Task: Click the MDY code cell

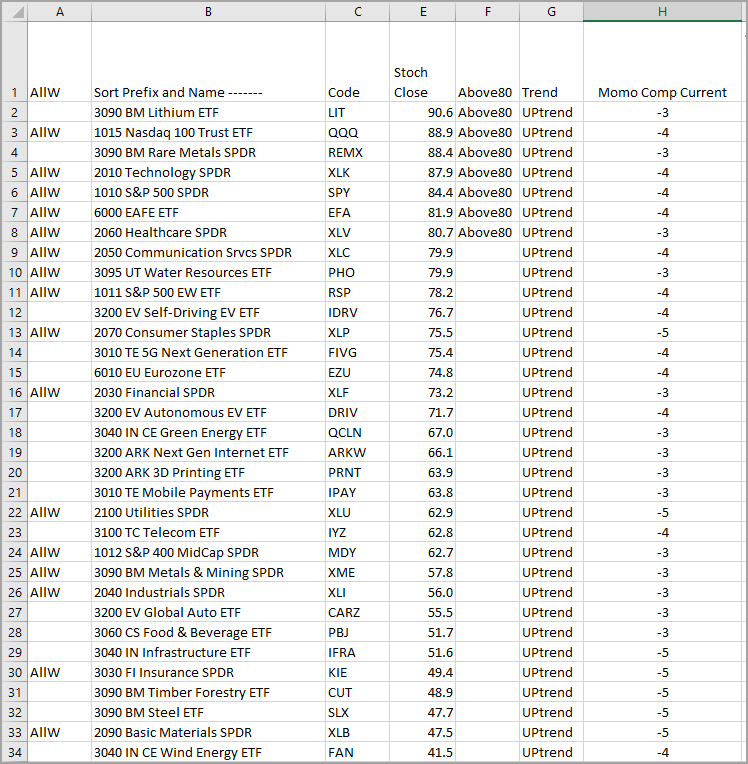Action: pyautogui.click(x=358, y=552)
